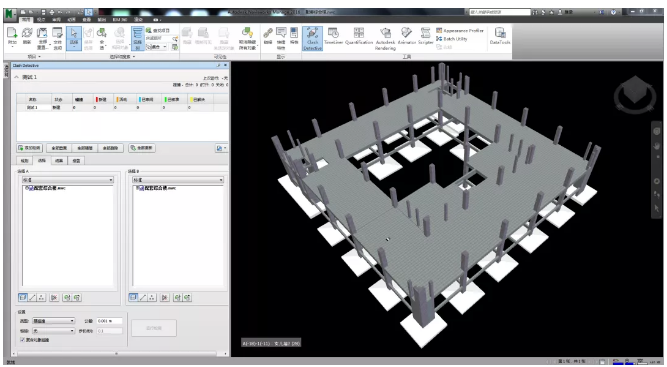This screenshot has height=367, width=667.
Task: Open the Selection A source dropdown
Action: (x=68, y=180)
